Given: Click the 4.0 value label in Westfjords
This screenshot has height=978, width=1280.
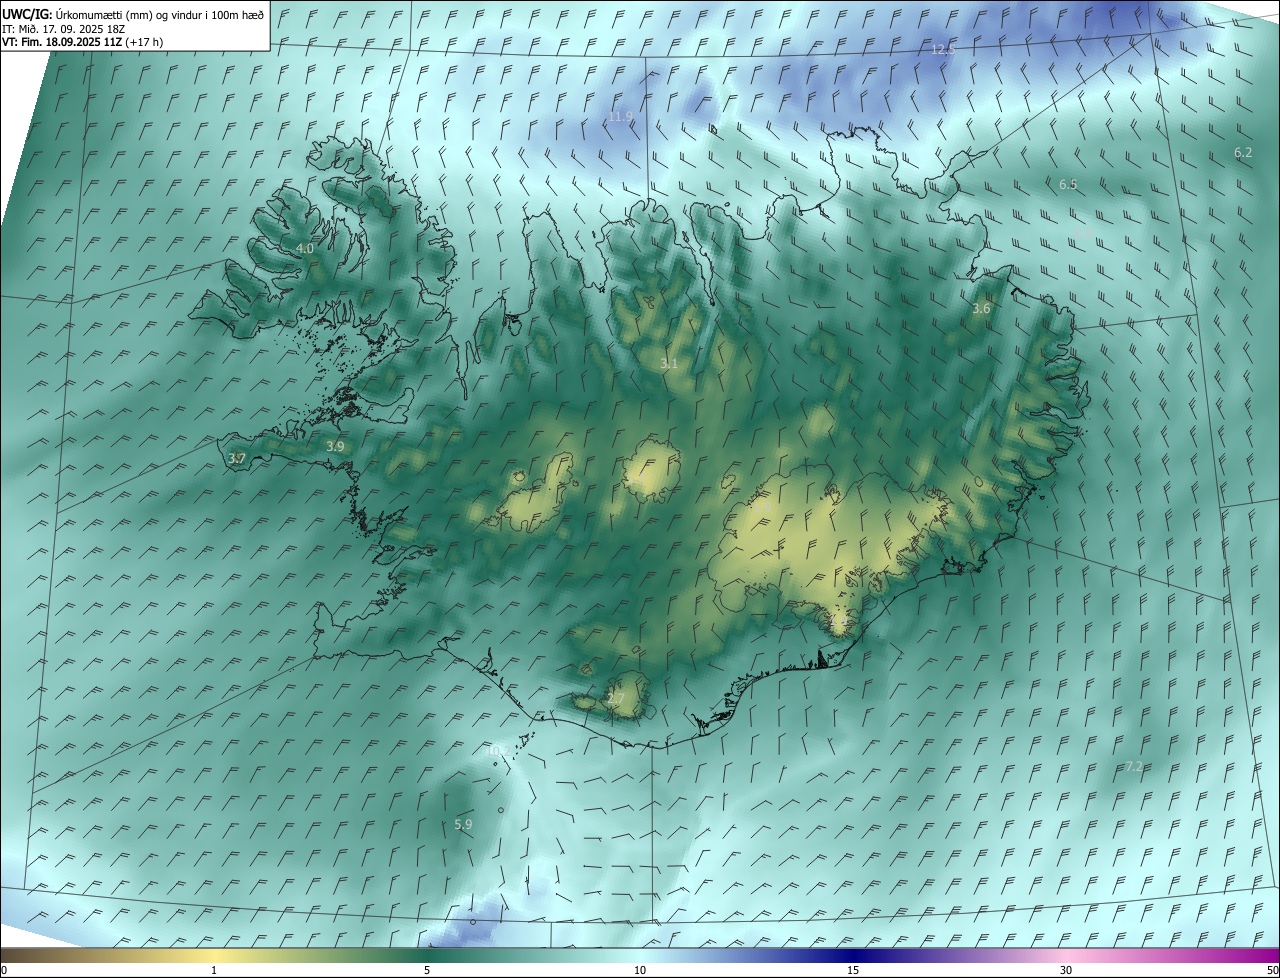Looking at the screenshot, I should coord(304,248).
